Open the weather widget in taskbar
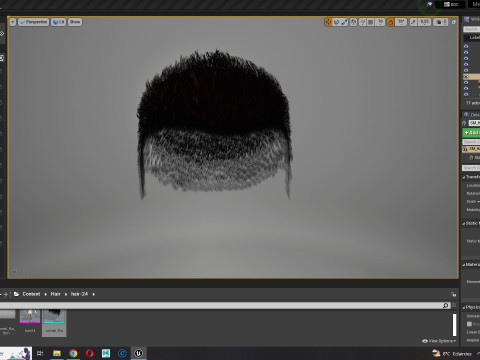The width and height of the screenshot is (480, 360). point(452,353)
